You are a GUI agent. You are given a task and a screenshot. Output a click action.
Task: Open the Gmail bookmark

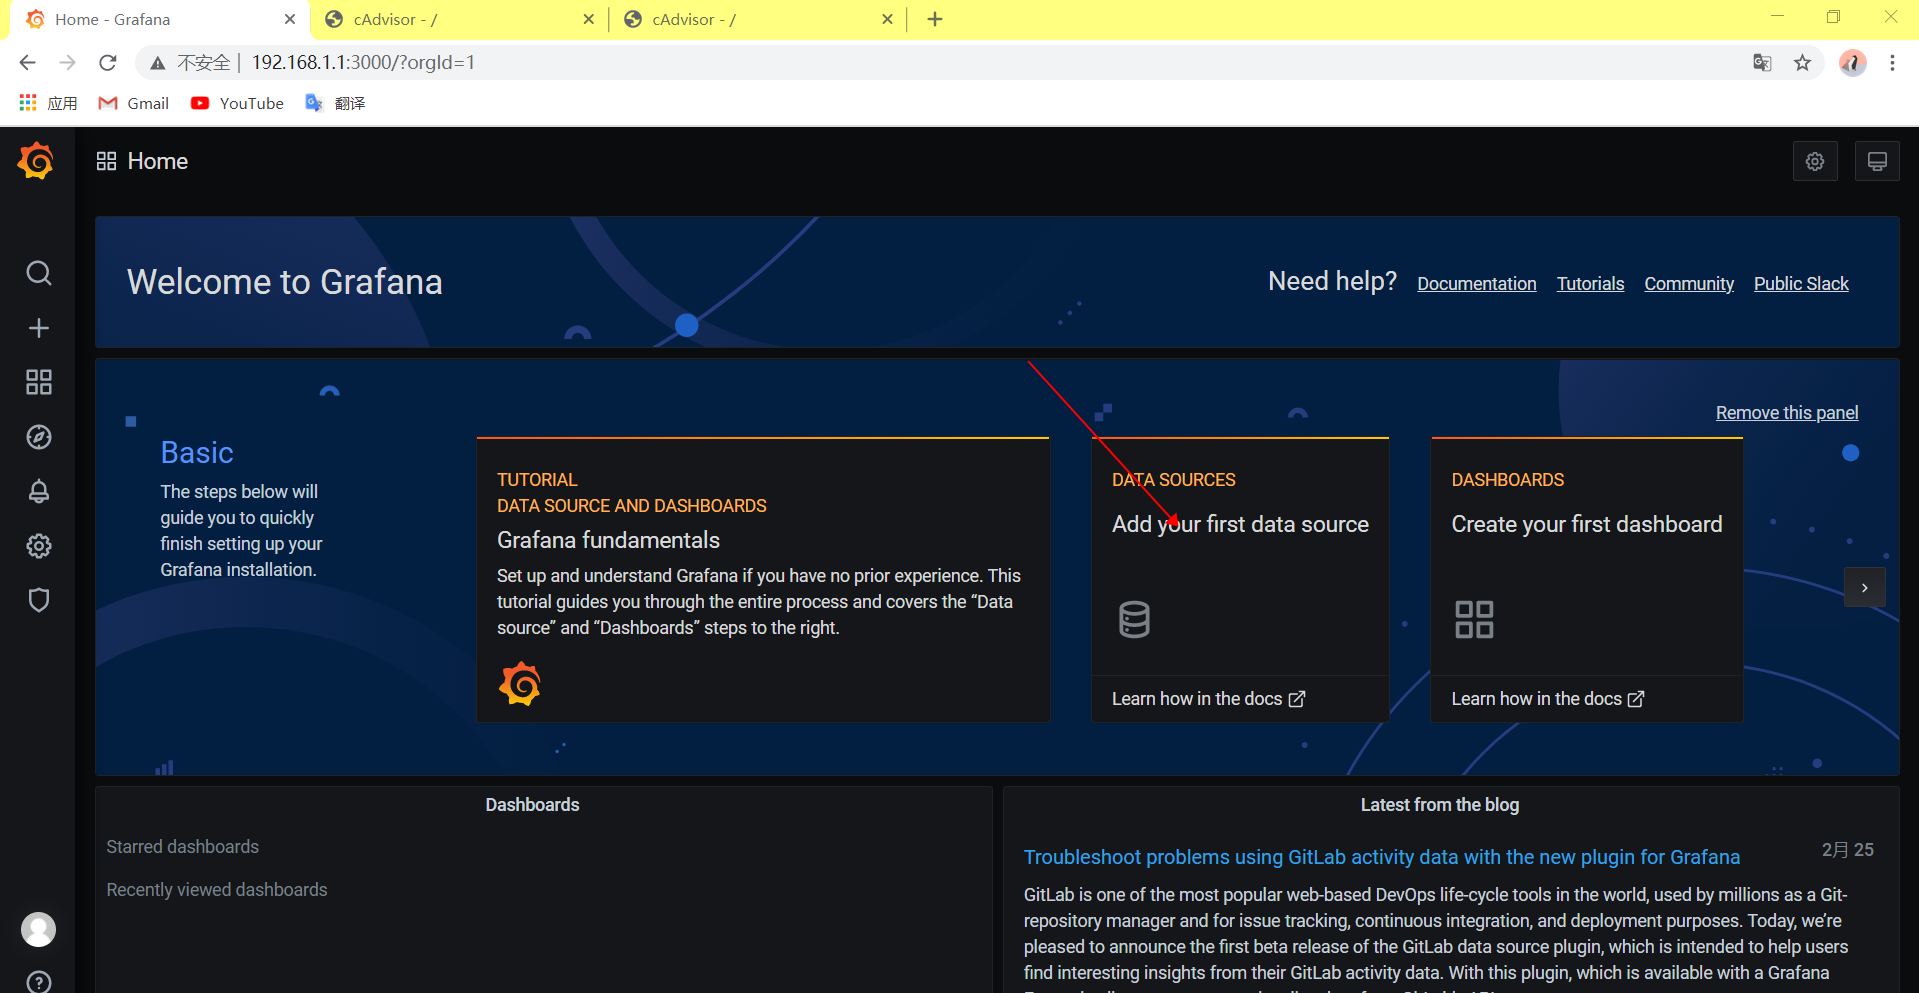pos(134,103)
